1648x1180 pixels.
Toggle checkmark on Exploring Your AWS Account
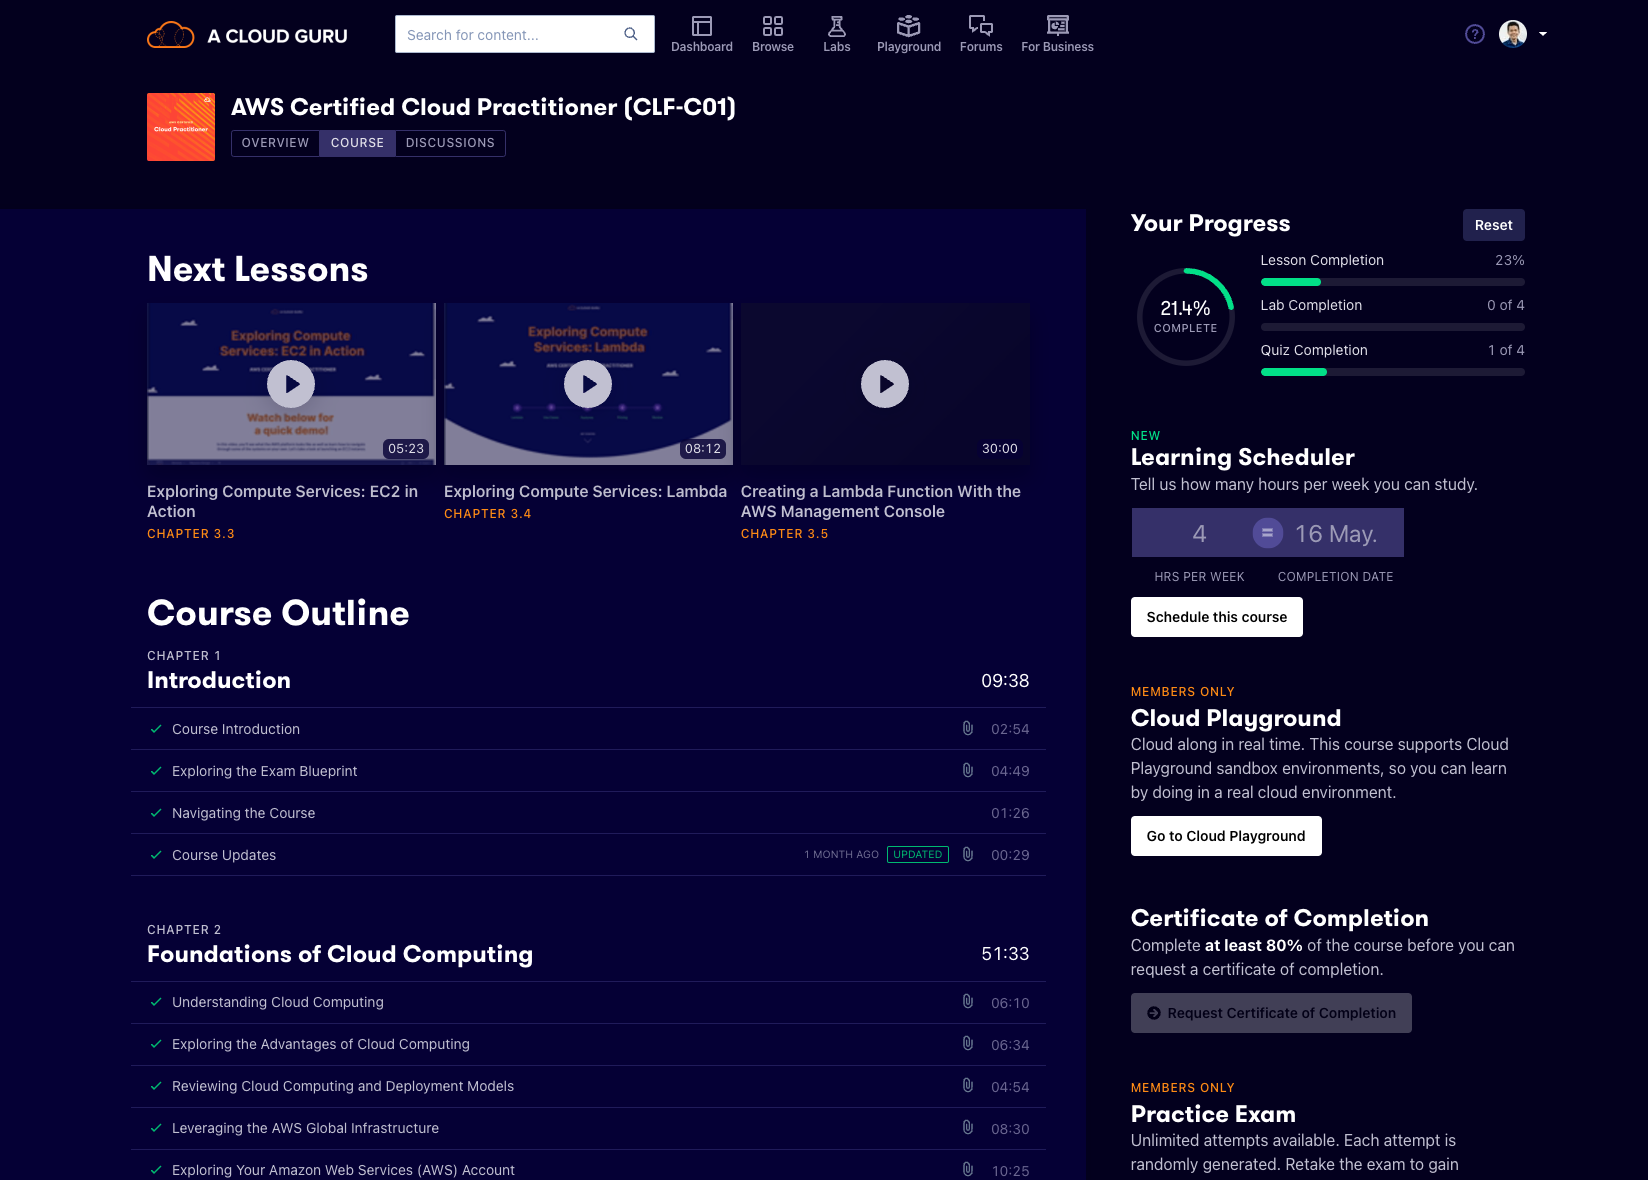click(156, 1170)
